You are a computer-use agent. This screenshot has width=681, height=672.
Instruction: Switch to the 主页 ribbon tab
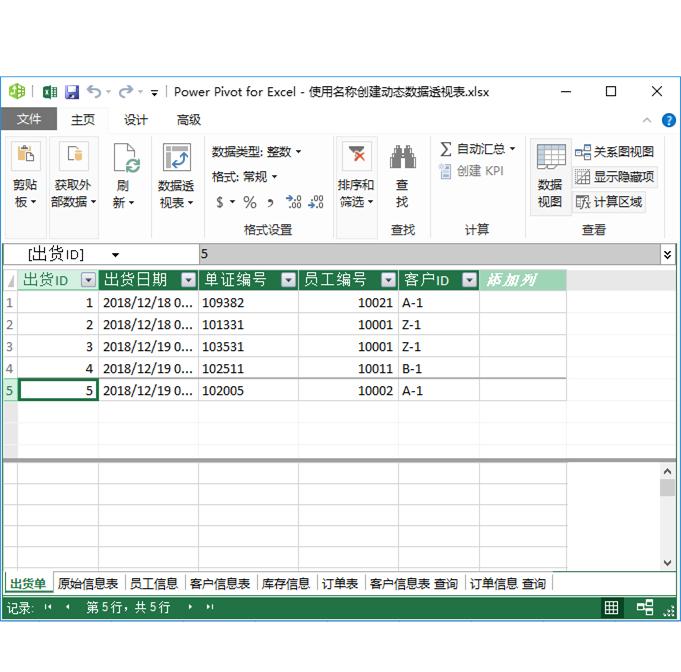point(83,119)
